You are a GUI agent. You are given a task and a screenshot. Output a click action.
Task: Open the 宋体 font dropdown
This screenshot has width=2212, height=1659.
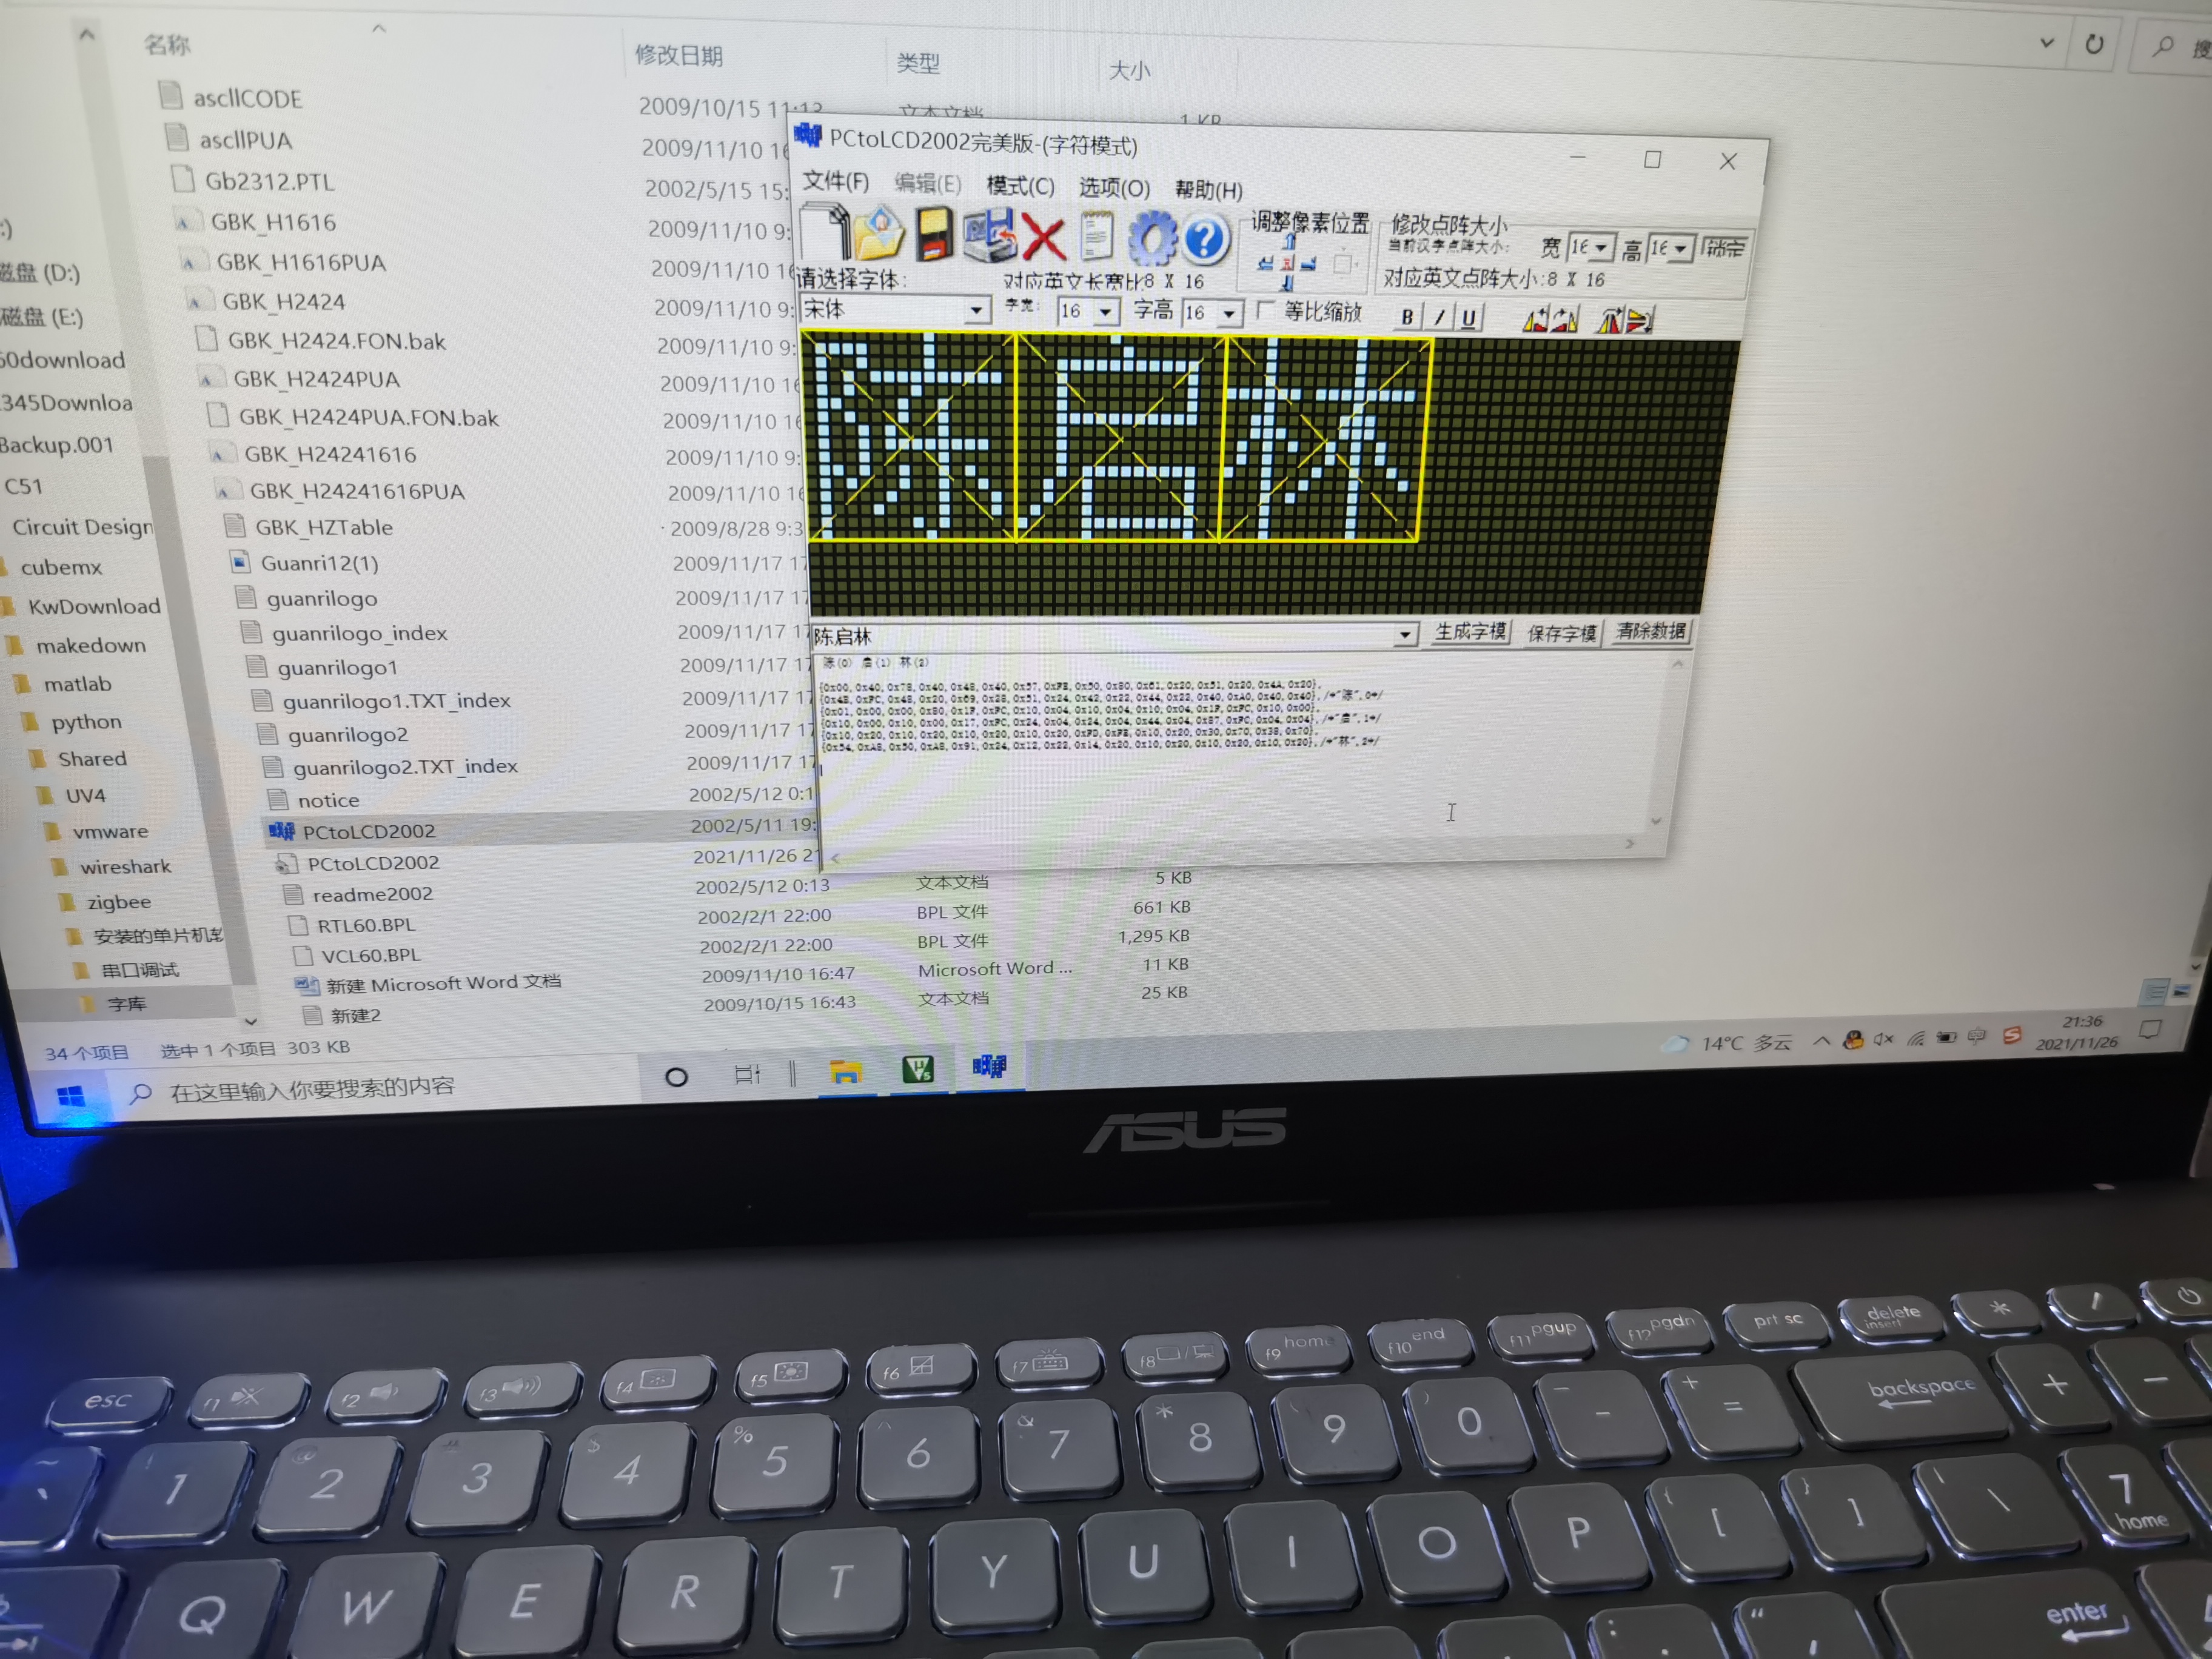[x=976, y=311]
